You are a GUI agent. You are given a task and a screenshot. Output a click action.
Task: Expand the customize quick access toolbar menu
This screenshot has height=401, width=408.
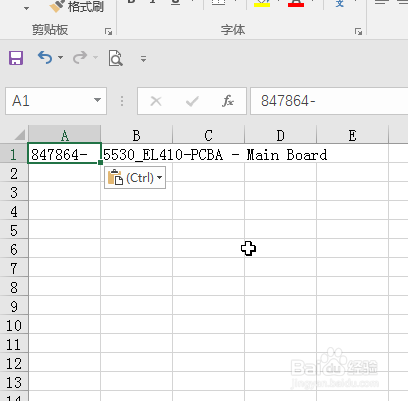tap(143, 59)
